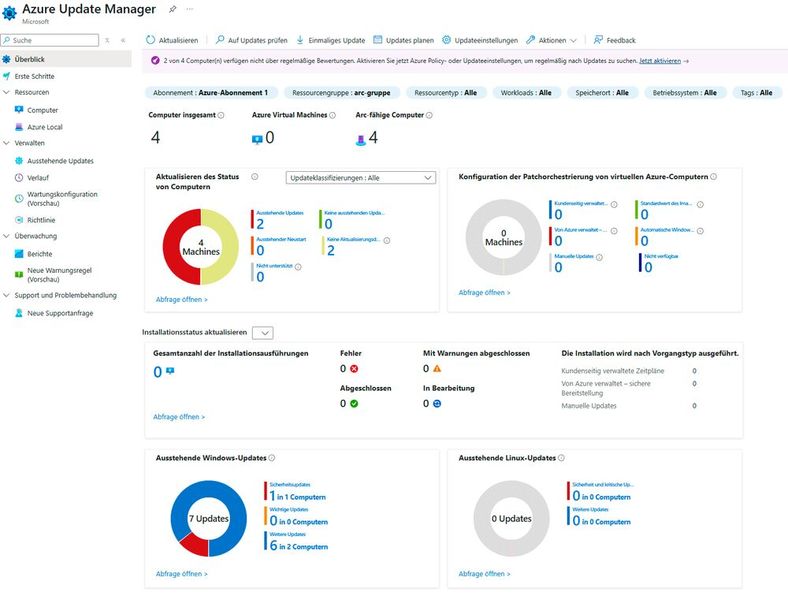The width and height of the screenshot is (788, 600).
Task: Open Erste Schritte in sidebar
Action: (x=34, y=76)
